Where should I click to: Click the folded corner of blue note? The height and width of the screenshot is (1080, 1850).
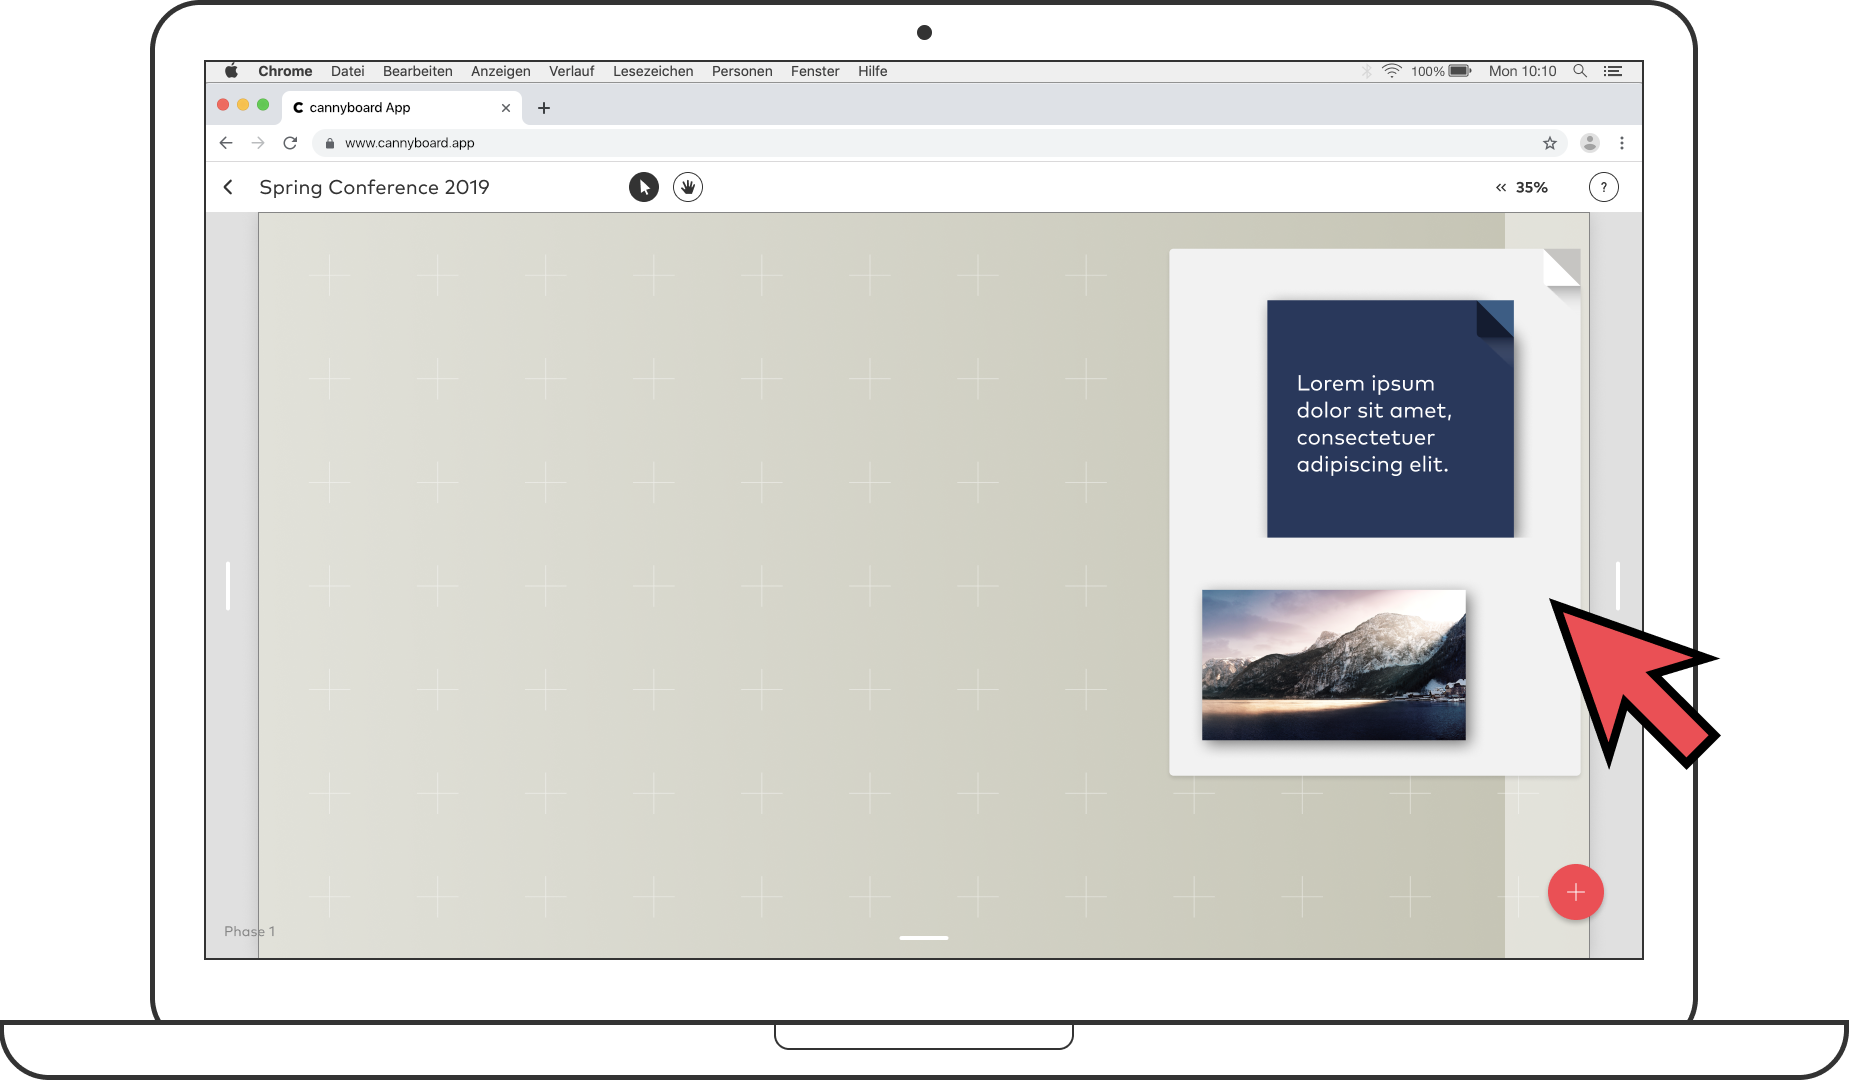(1495, 319)
